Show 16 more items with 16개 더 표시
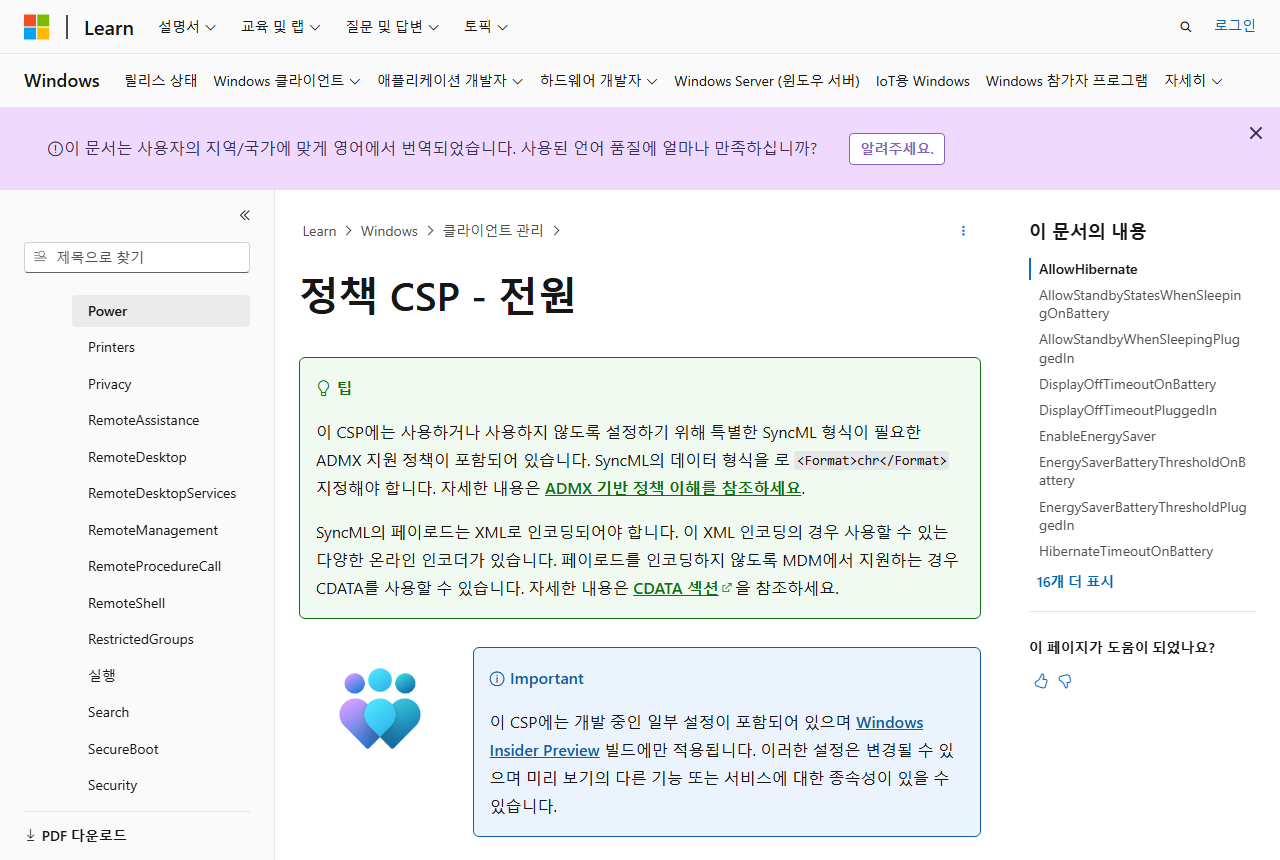This screenshot has height=860, width=1280. [x=1075, y=581]
